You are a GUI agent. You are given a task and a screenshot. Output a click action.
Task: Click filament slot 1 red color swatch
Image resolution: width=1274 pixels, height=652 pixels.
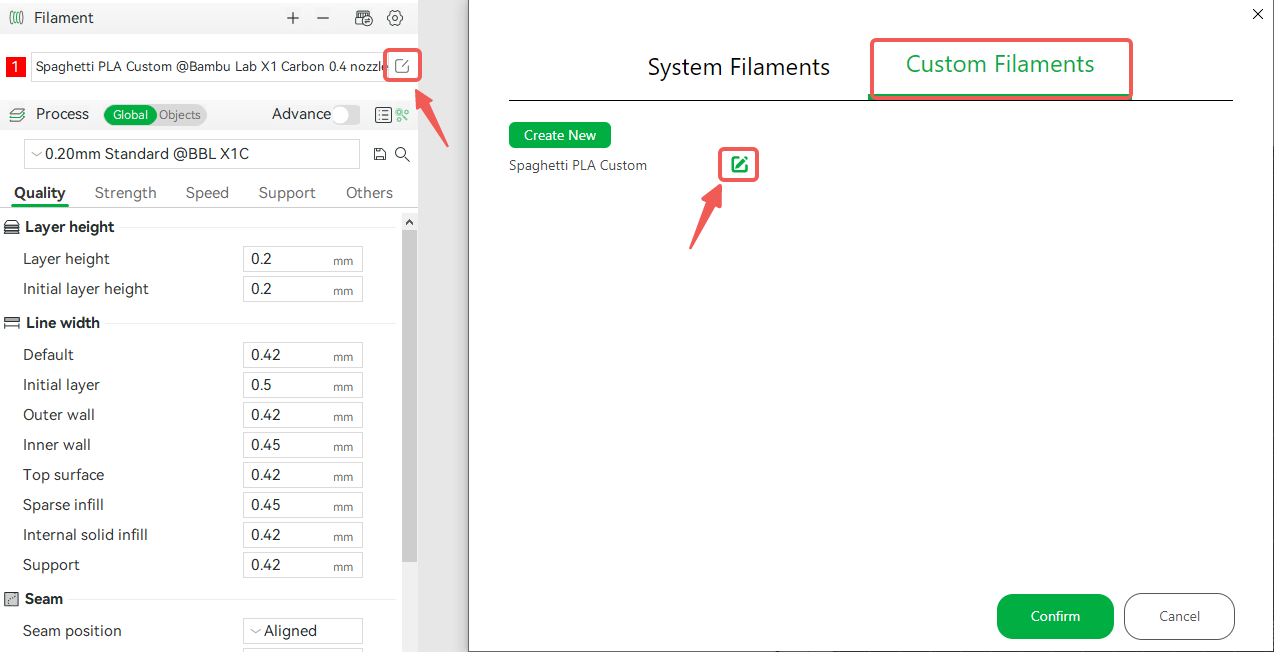coord(16,67)
